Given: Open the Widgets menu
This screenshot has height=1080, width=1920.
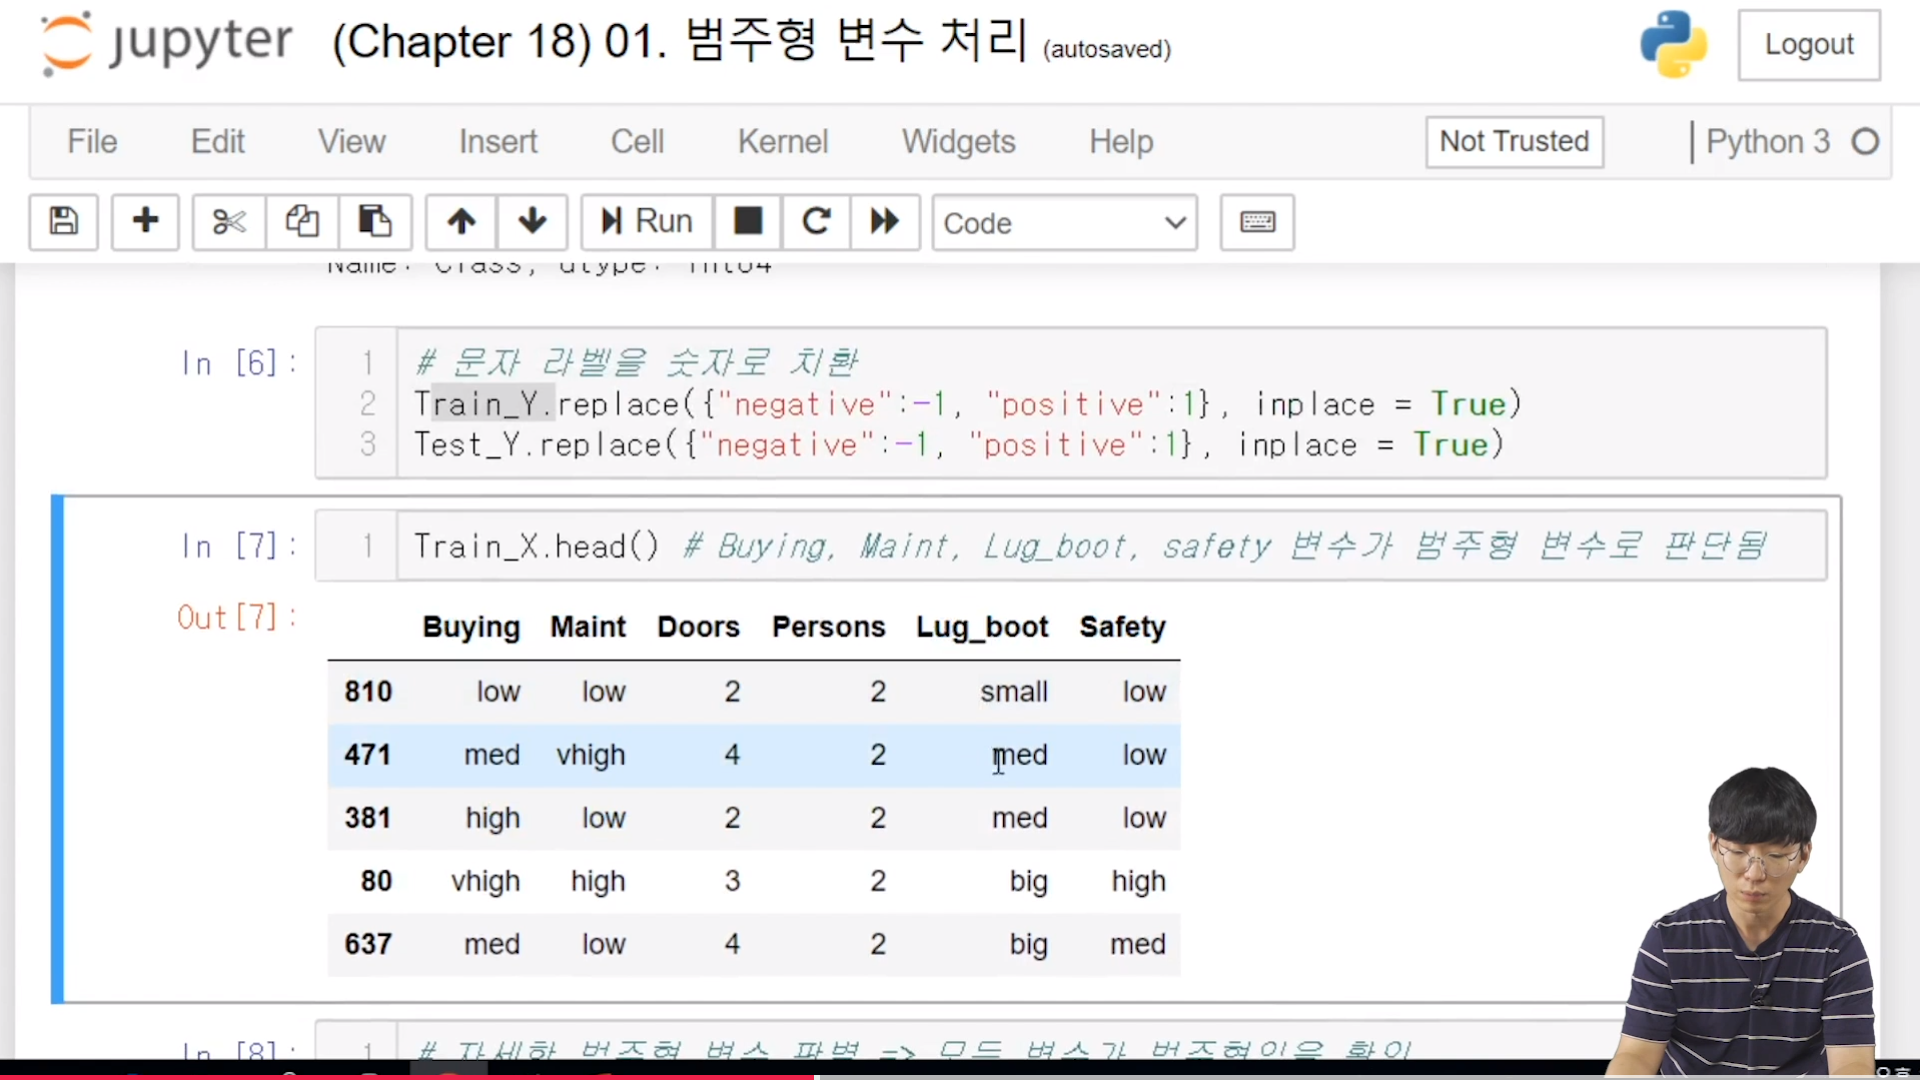Looking at the screenshot, I should point(958,141).
